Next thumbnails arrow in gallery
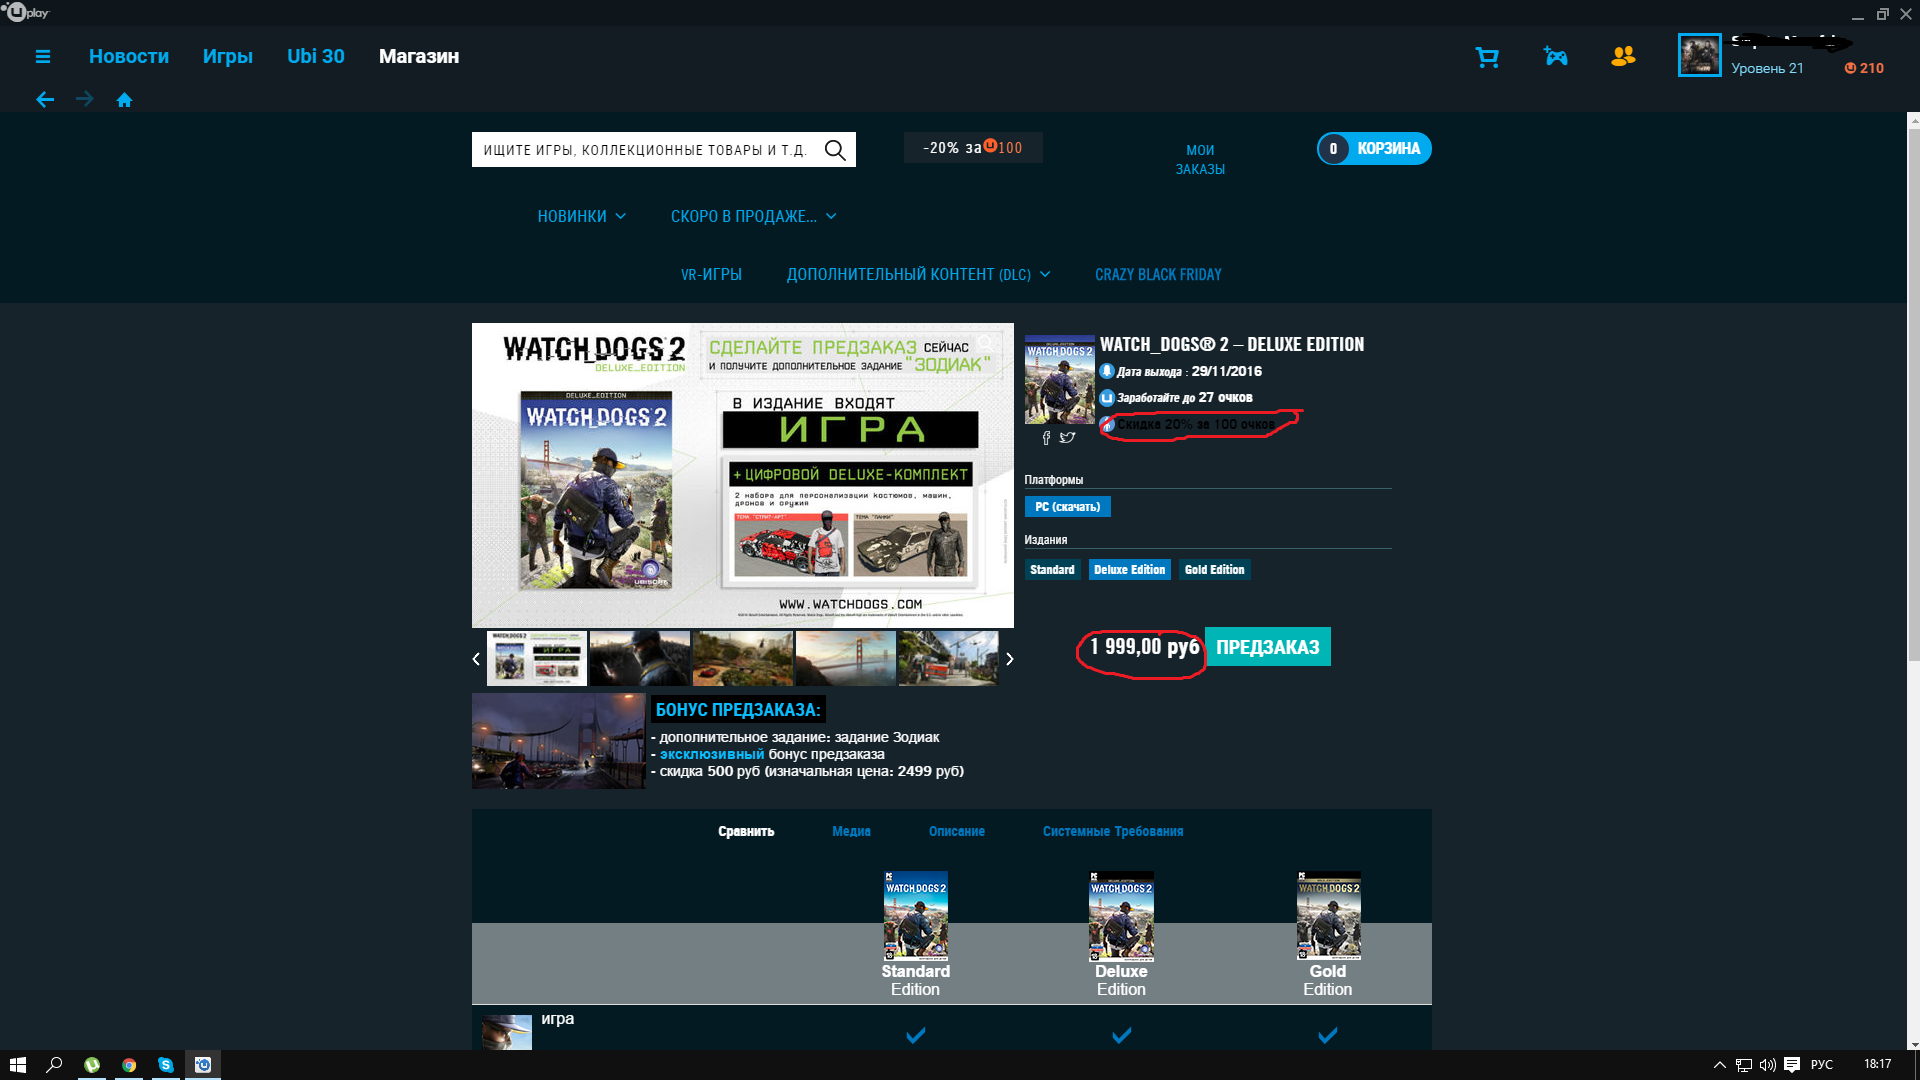1920x1080 pixels. (x=1009, y=659)
